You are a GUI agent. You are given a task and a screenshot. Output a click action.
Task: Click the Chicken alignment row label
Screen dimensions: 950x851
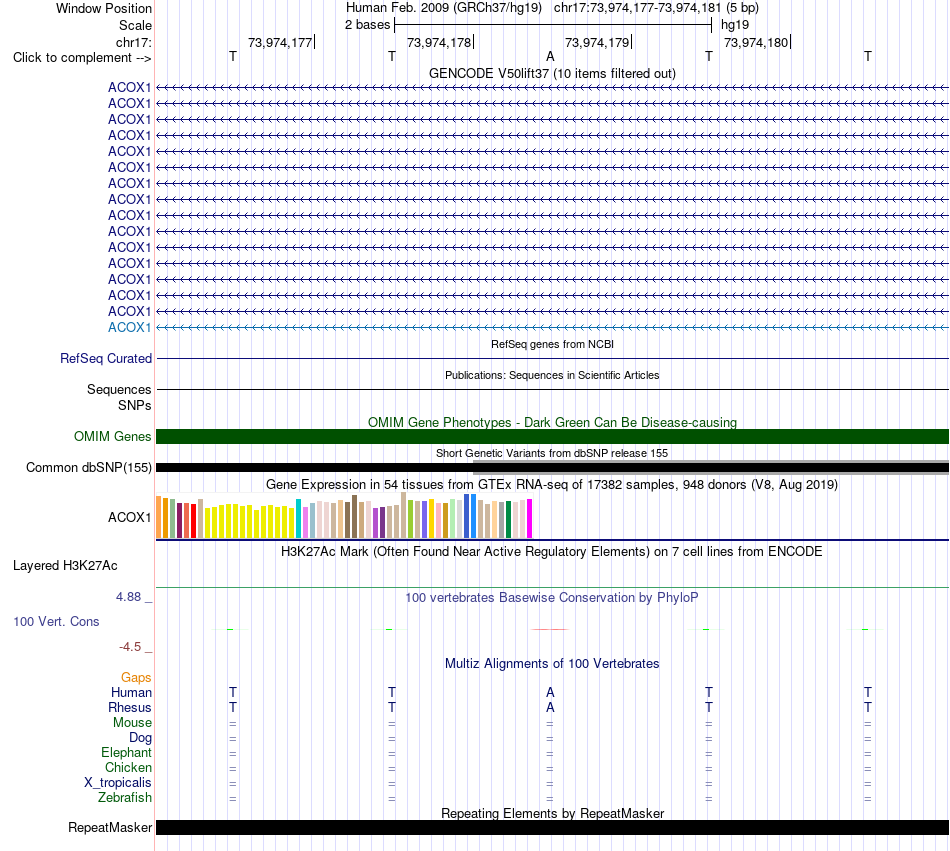click(128, 767)
